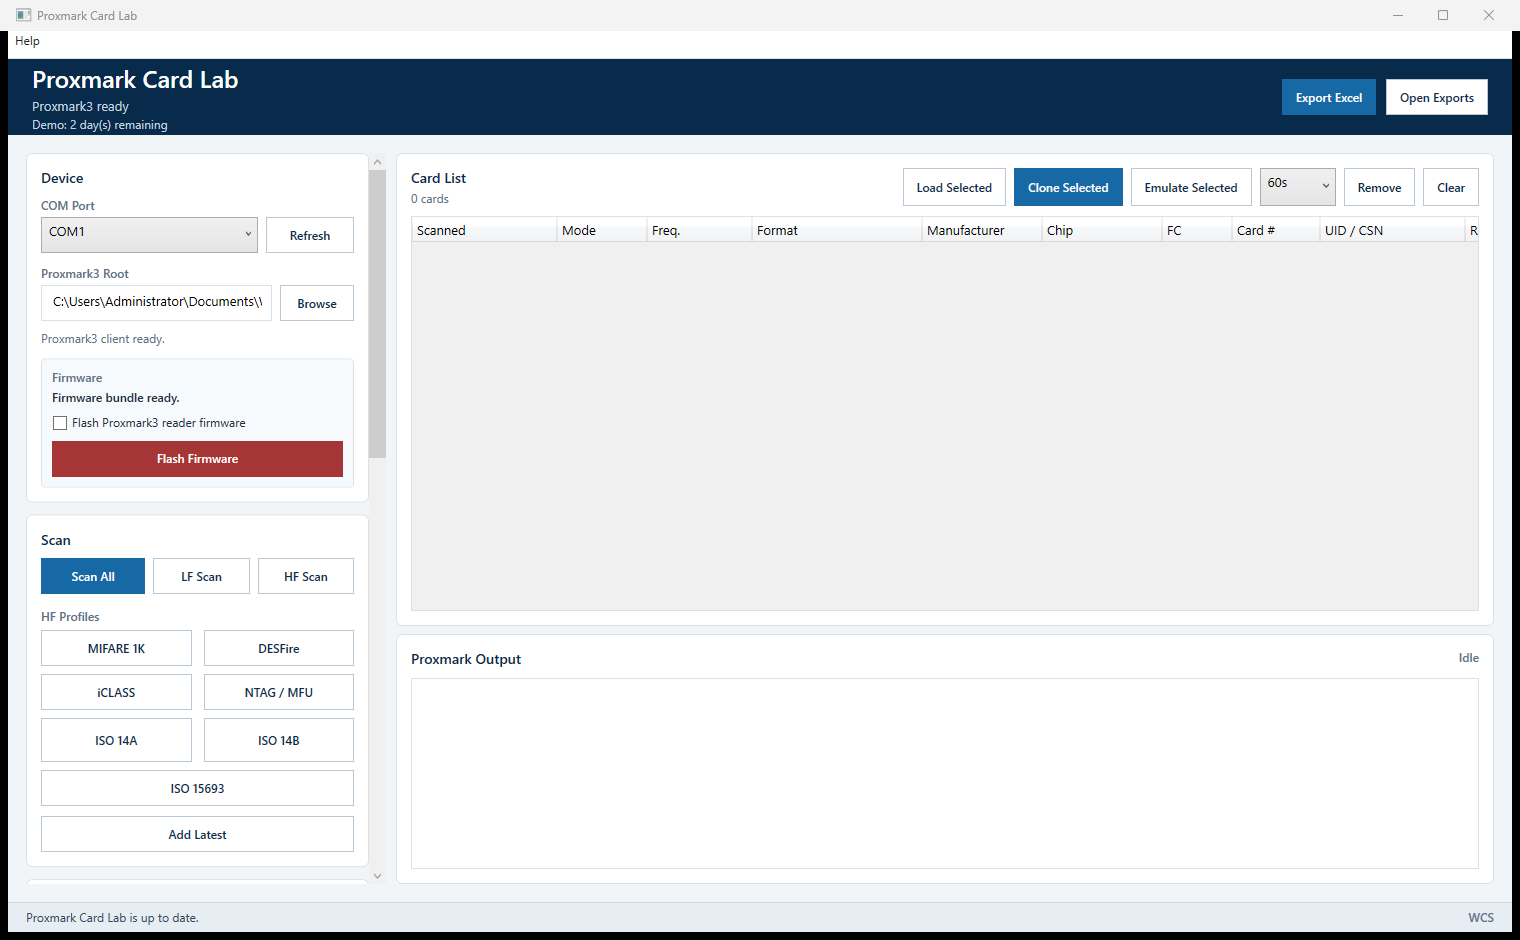Click the left panel scrollbar thumb
The image size is (1520, 940).
(x=377, y=314)
